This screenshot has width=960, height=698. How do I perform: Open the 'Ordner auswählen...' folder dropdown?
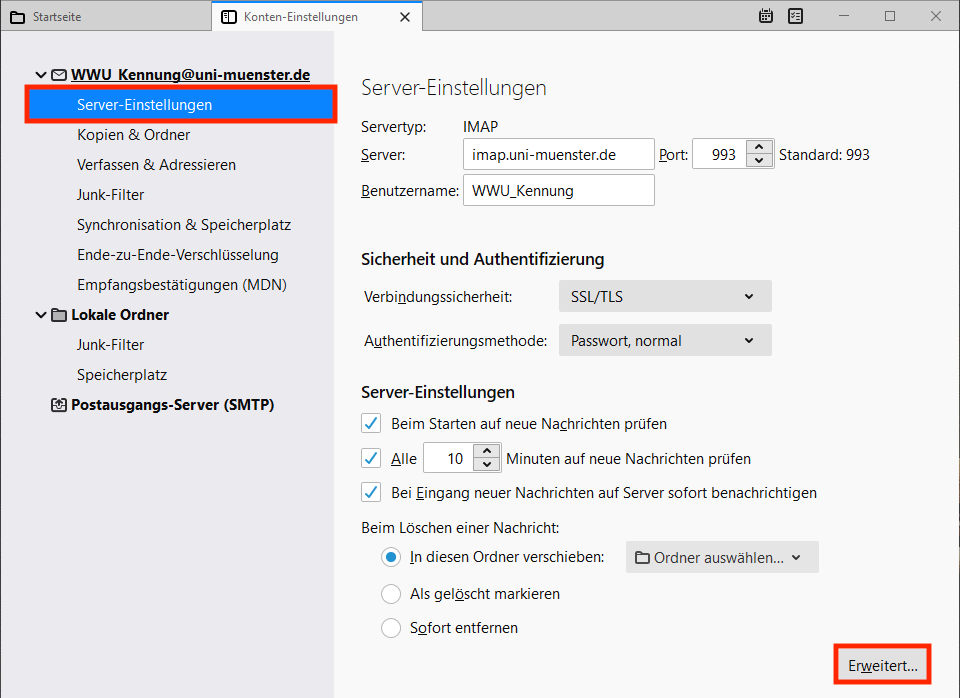(722, 558)
